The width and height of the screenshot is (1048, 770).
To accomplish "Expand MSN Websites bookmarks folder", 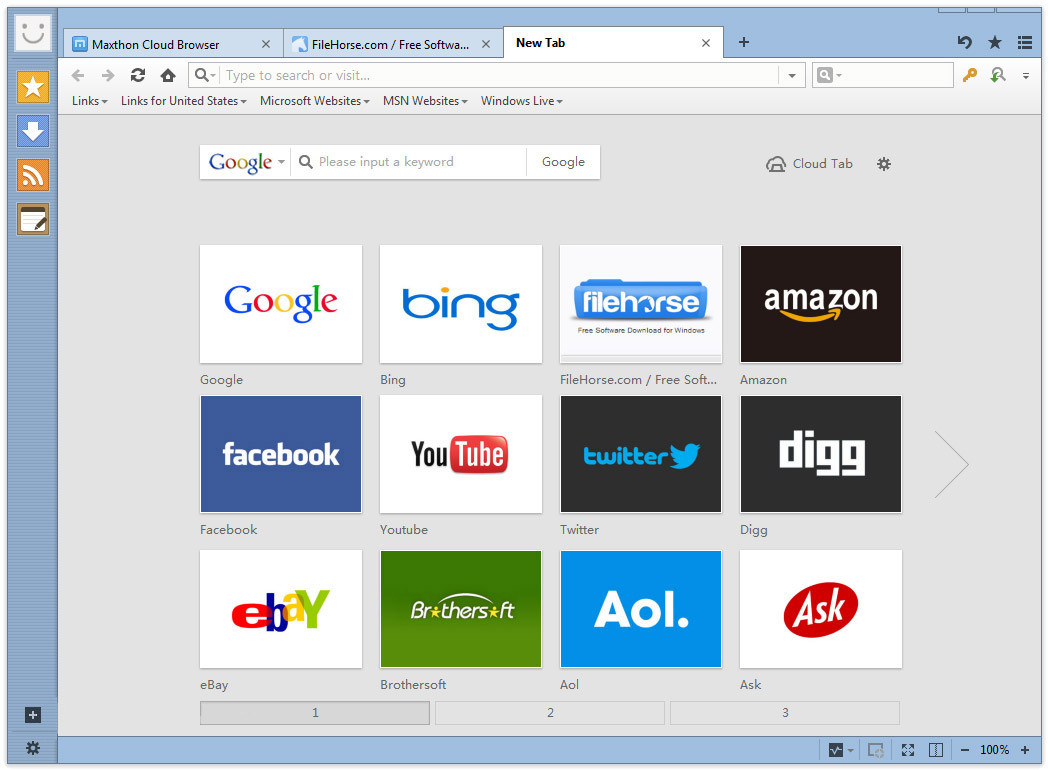I will [425, 101].
